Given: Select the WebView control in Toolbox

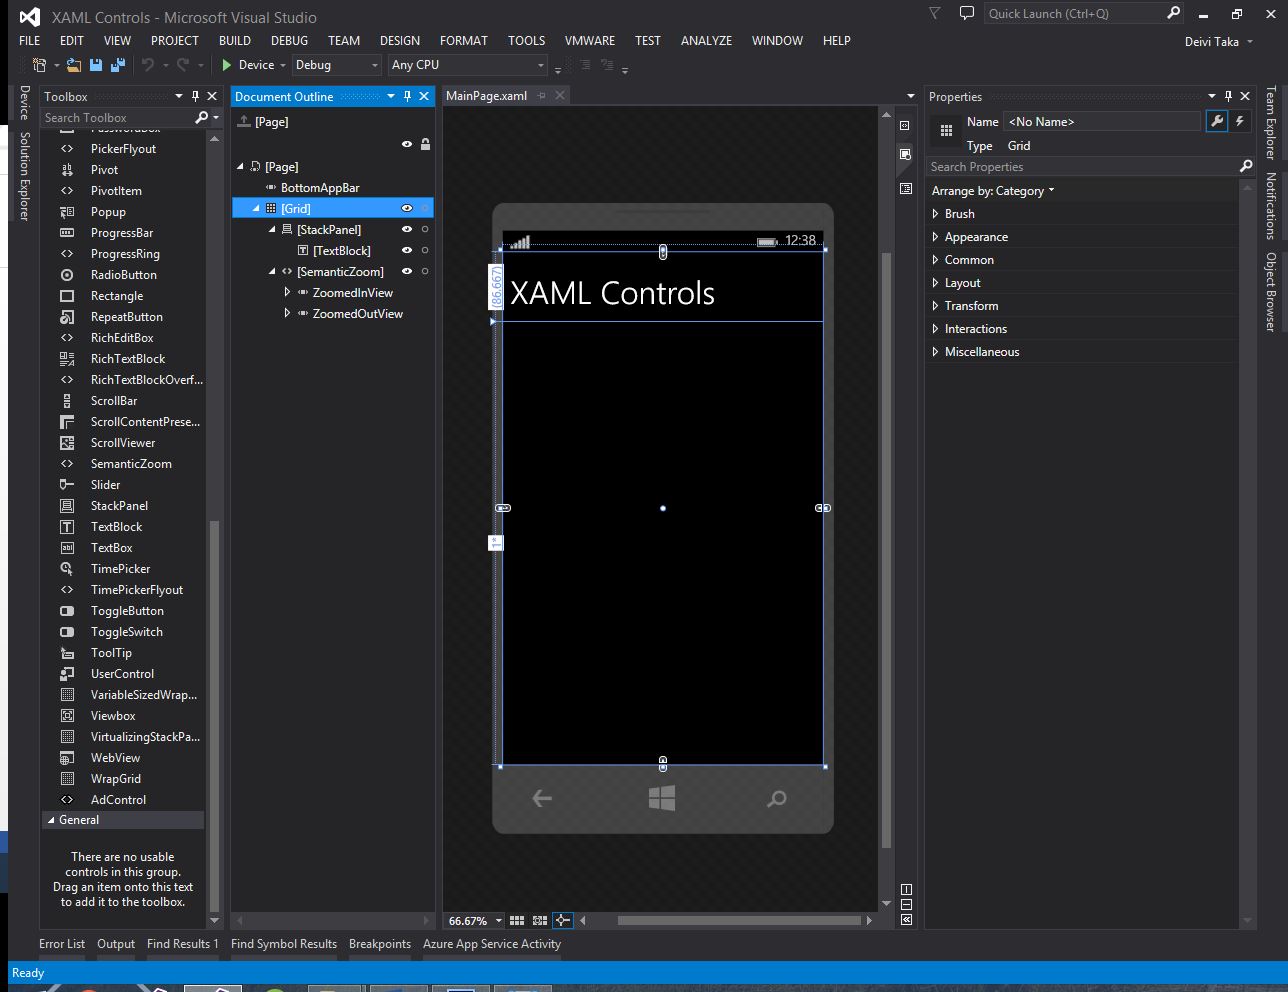Looking at the screenshot, I should (x=115, y=758).
